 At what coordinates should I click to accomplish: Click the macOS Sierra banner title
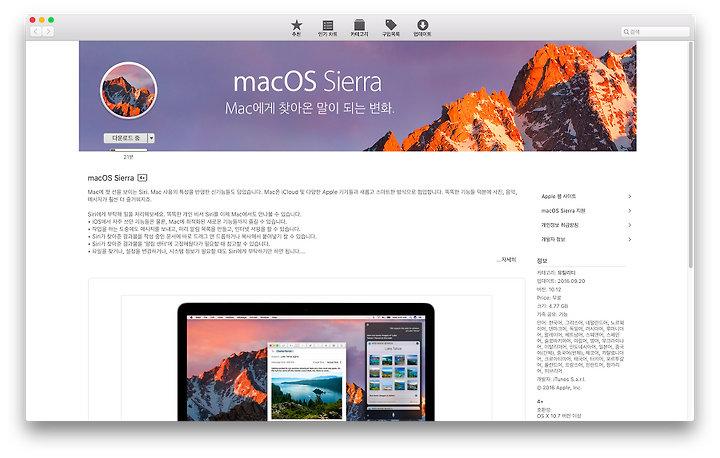307,82
